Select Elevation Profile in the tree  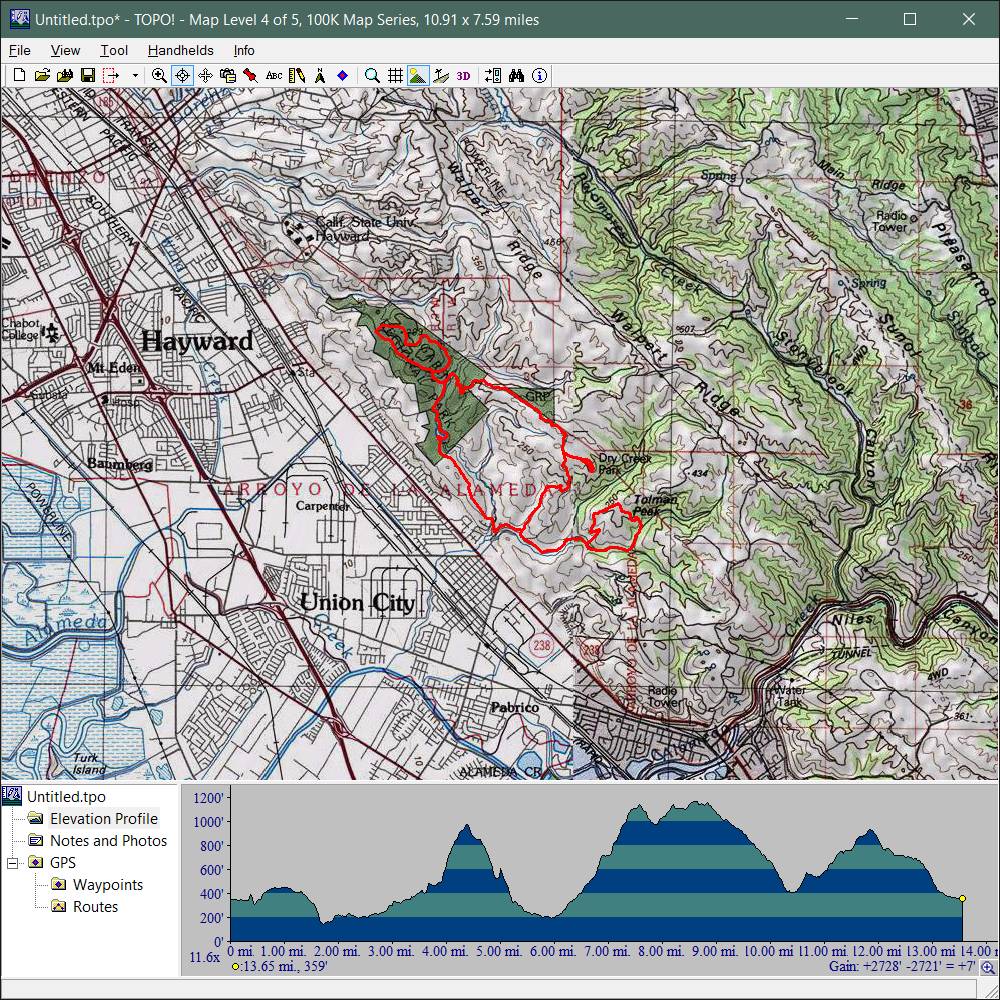pyautogui.click(x=104, y=819)
